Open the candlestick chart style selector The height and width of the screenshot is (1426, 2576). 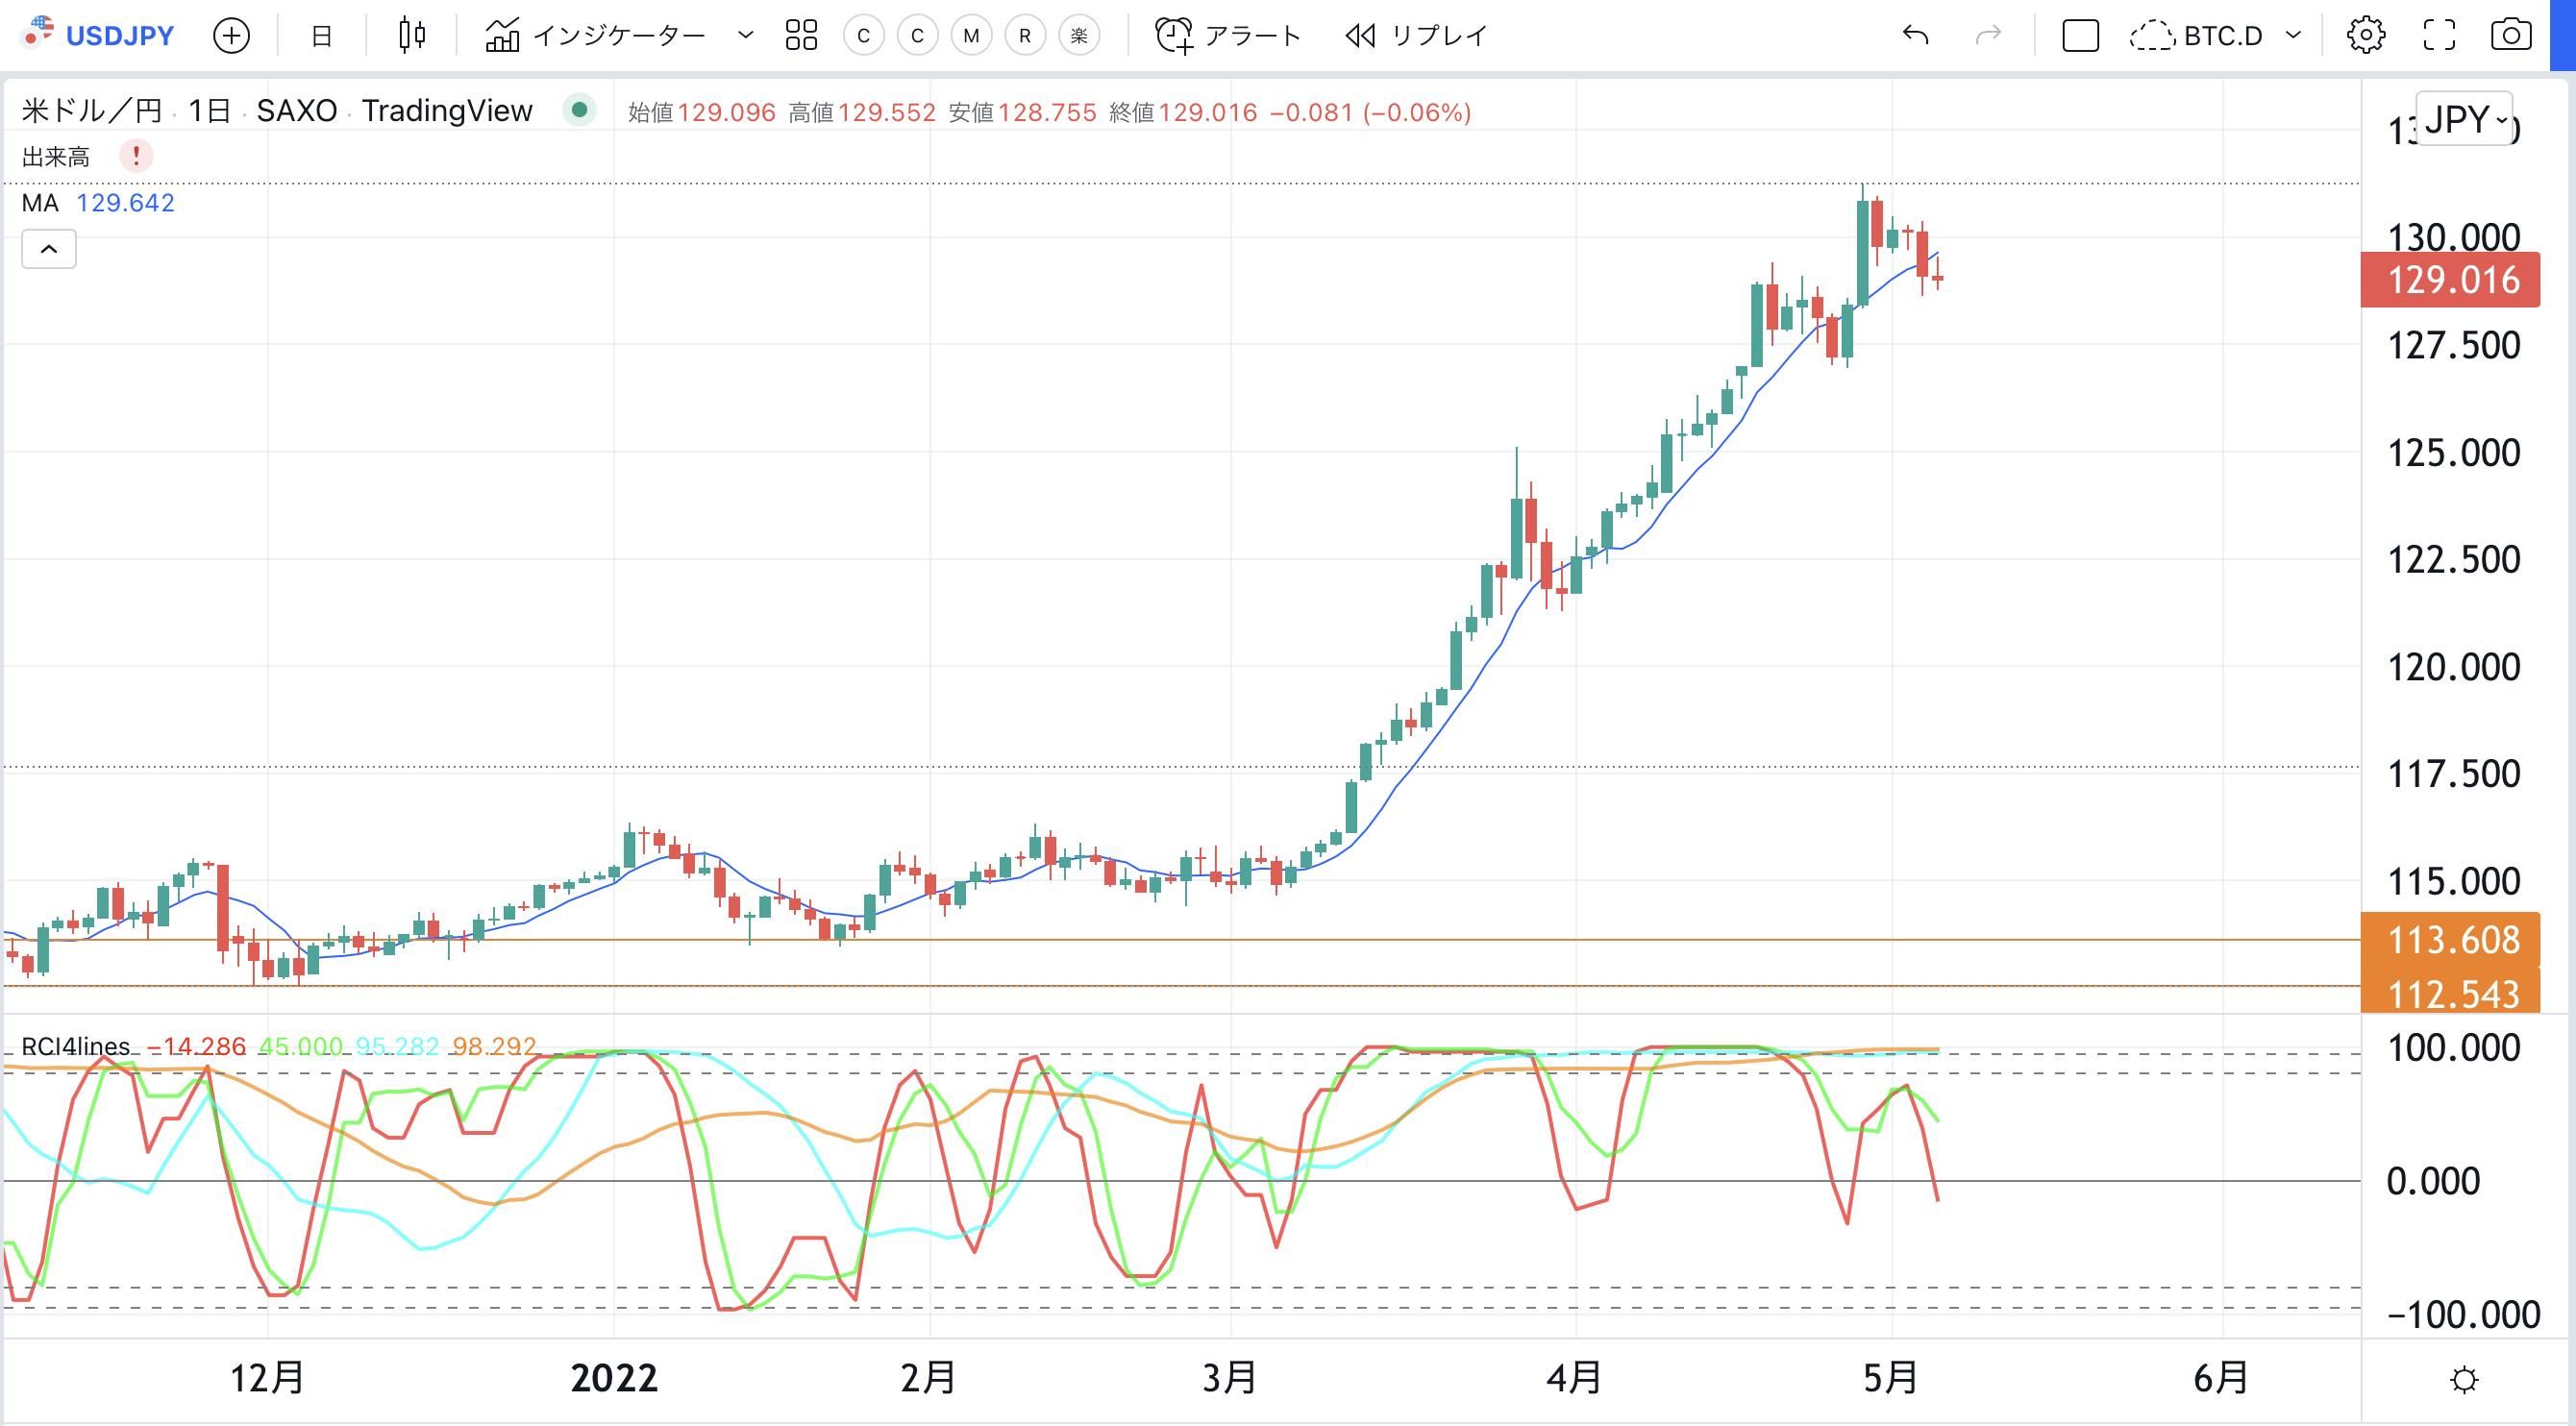click(410, 35)
